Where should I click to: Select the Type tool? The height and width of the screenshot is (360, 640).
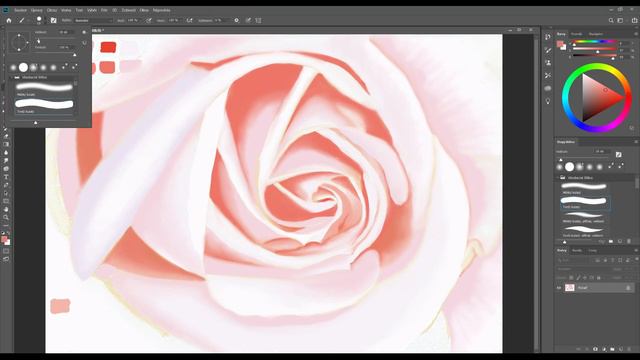click(x=6, y=177)
